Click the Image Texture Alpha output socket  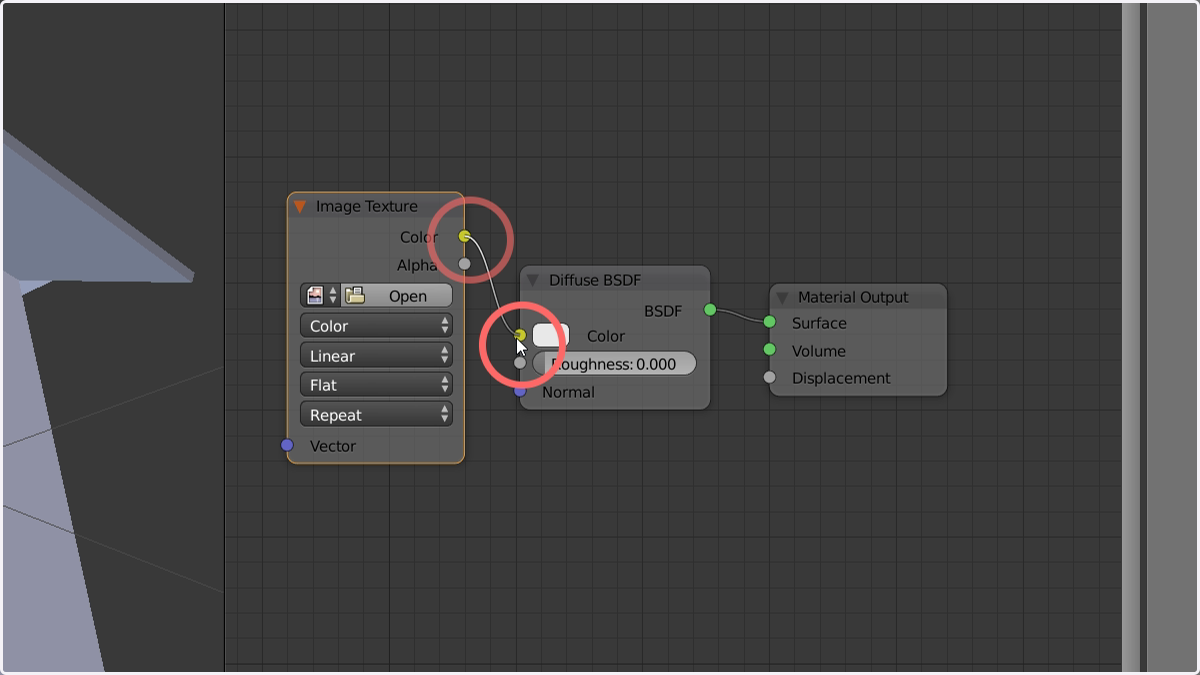pyautogui.click(x=464, y=264)
